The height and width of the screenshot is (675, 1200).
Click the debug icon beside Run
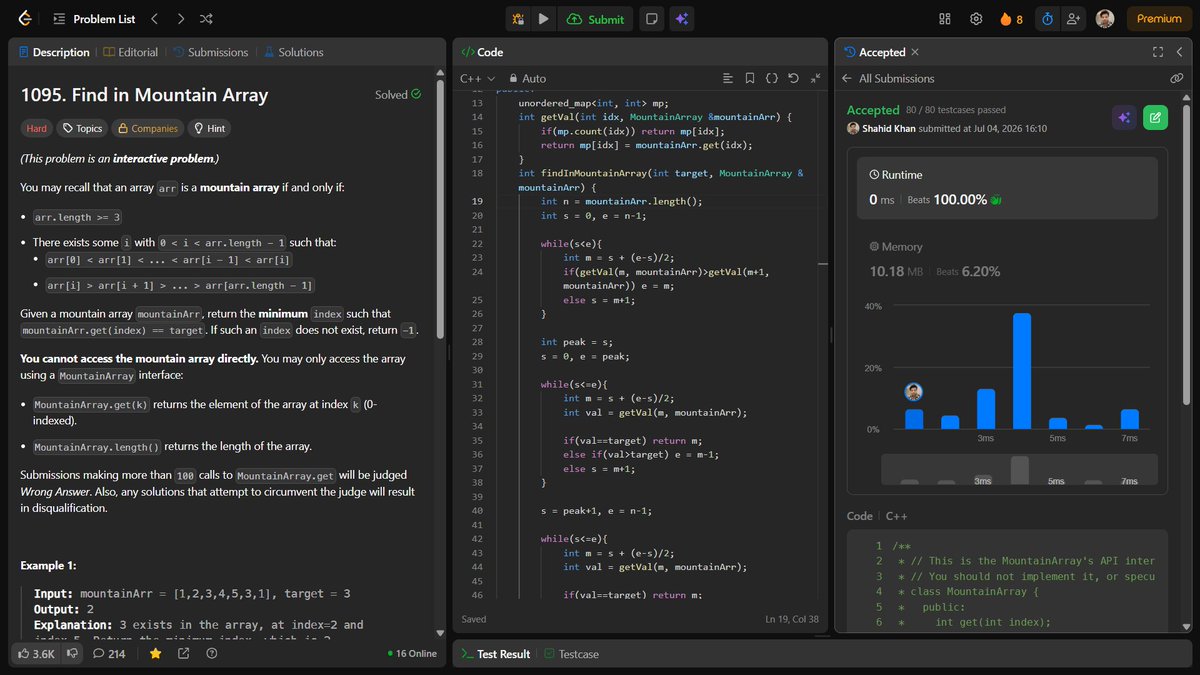pos(518,19)
